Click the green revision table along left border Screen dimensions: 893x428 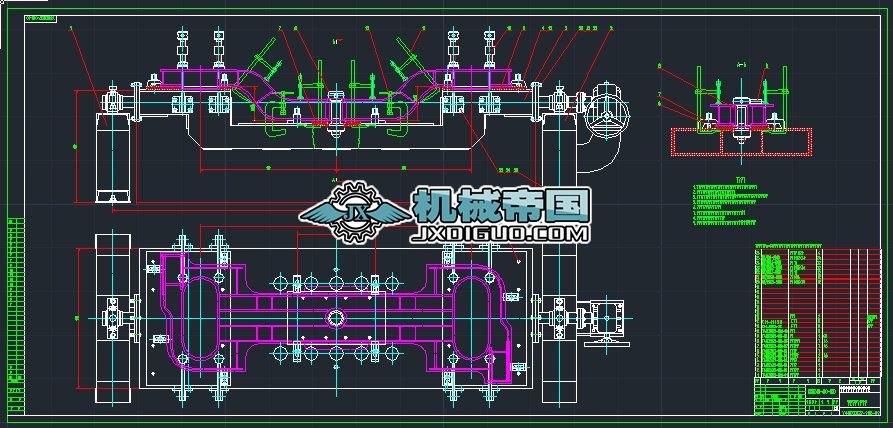16,316
